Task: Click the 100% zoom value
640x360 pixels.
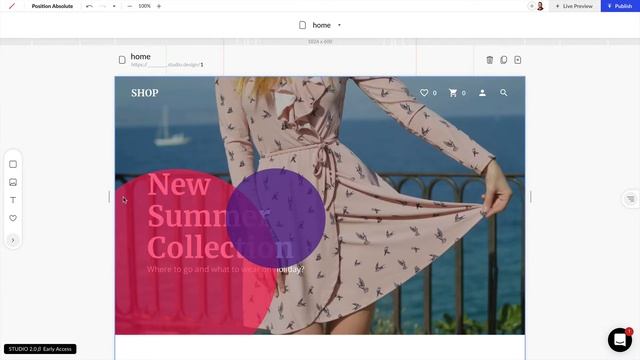Action: (x=144, y=6)
